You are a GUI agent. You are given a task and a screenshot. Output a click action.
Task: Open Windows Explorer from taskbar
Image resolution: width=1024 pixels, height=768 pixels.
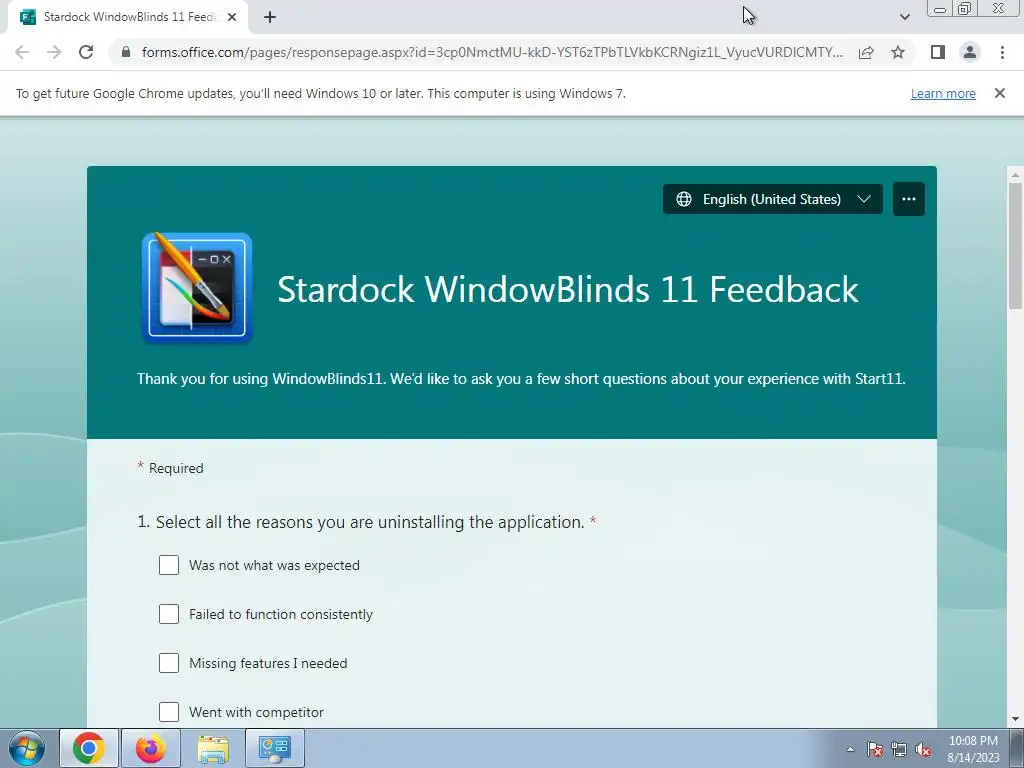pyautogui.click(x=213, y=748)
